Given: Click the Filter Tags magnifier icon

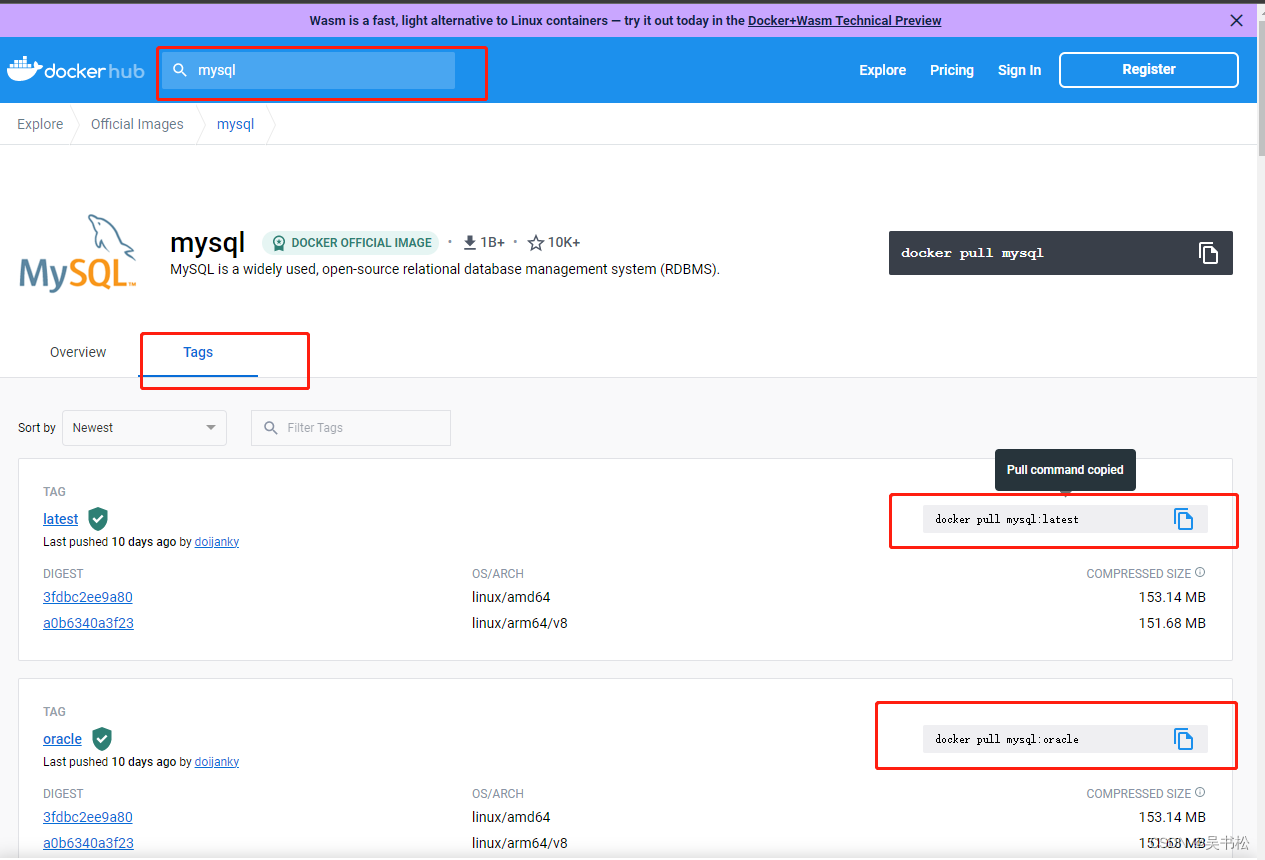Looking at the screenshot, I should point(271,428).
